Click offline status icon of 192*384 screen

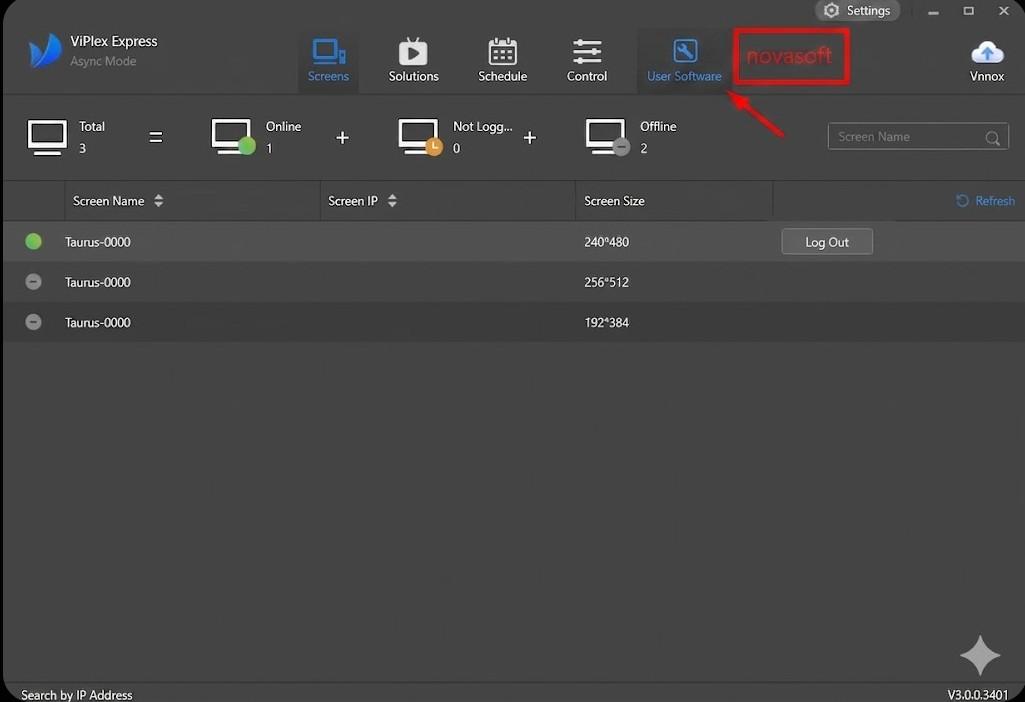point(33,322)
